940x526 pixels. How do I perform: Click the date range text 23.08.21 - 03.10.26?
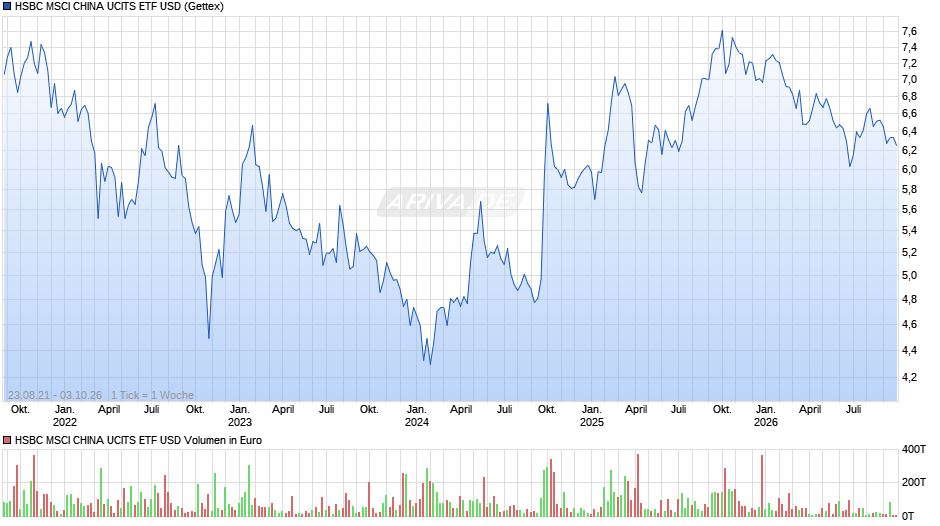point(55,395)
